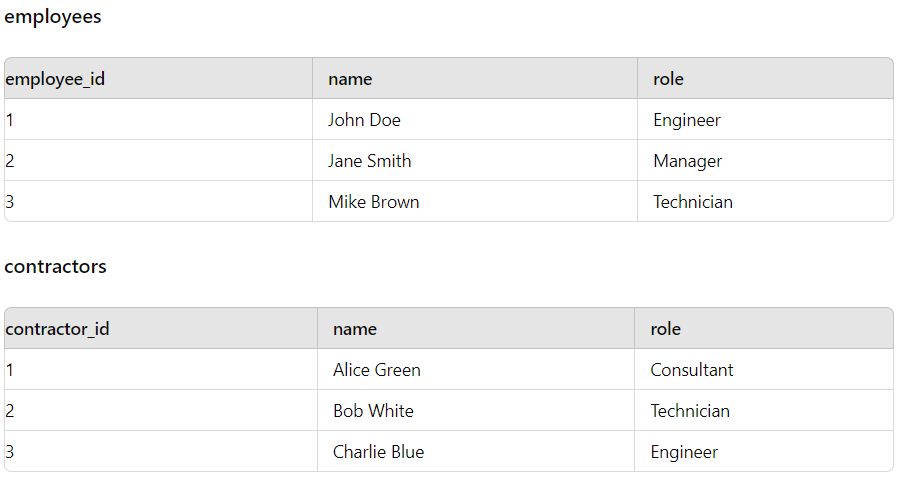Image resolution: width=908 pixels, height=488 pixels.
Task: Click the Consultant role cell
Action: [764, 370]
